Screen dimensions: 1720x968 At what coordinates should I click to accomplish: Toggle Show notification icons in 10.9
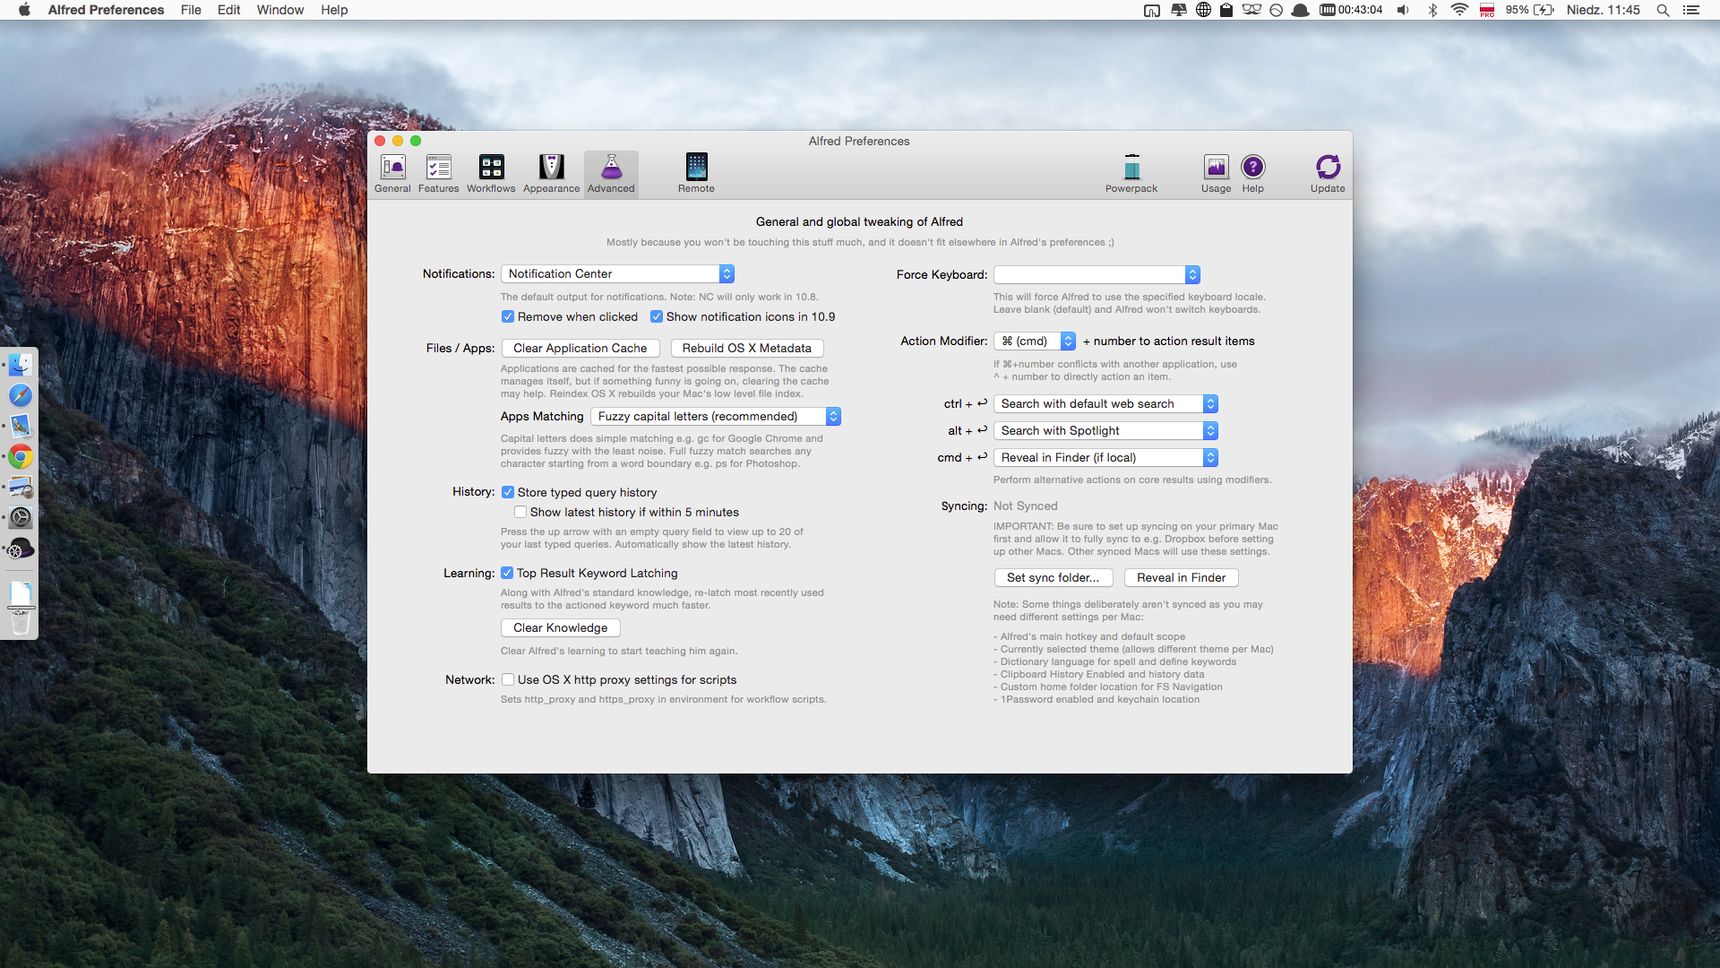coord(656,317)
